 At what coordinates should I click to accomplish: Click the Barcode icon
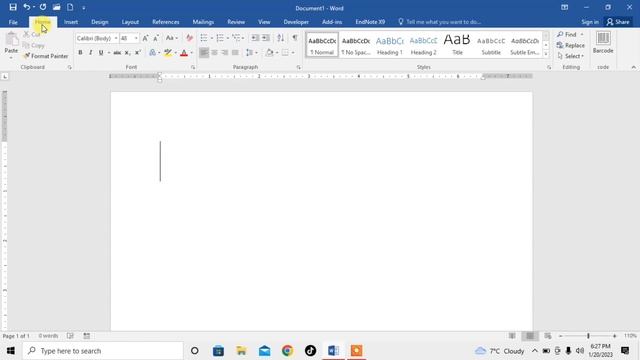tap(603, 39)
